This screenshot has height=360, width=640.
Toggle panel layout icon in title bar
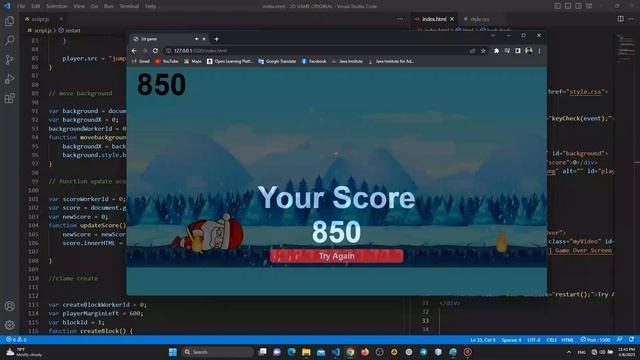click(x=568, y=6)
